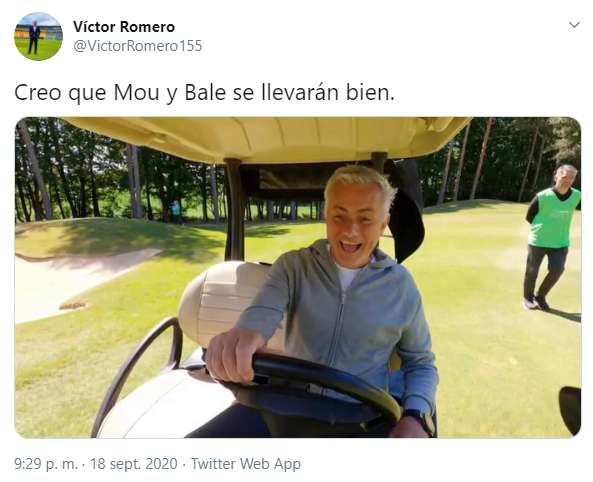Screen dimensions: 593x482
Task: Click the golf cart steering wheel
Action: [x=327, y=382]
